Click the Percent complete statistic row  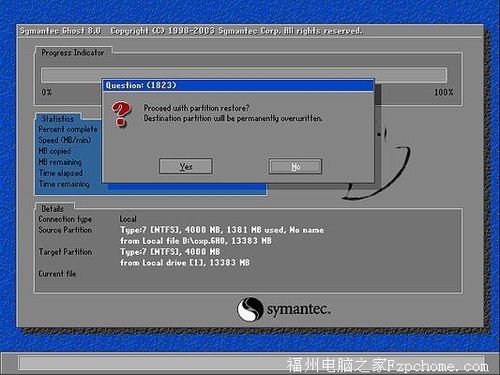click(68, 129)
